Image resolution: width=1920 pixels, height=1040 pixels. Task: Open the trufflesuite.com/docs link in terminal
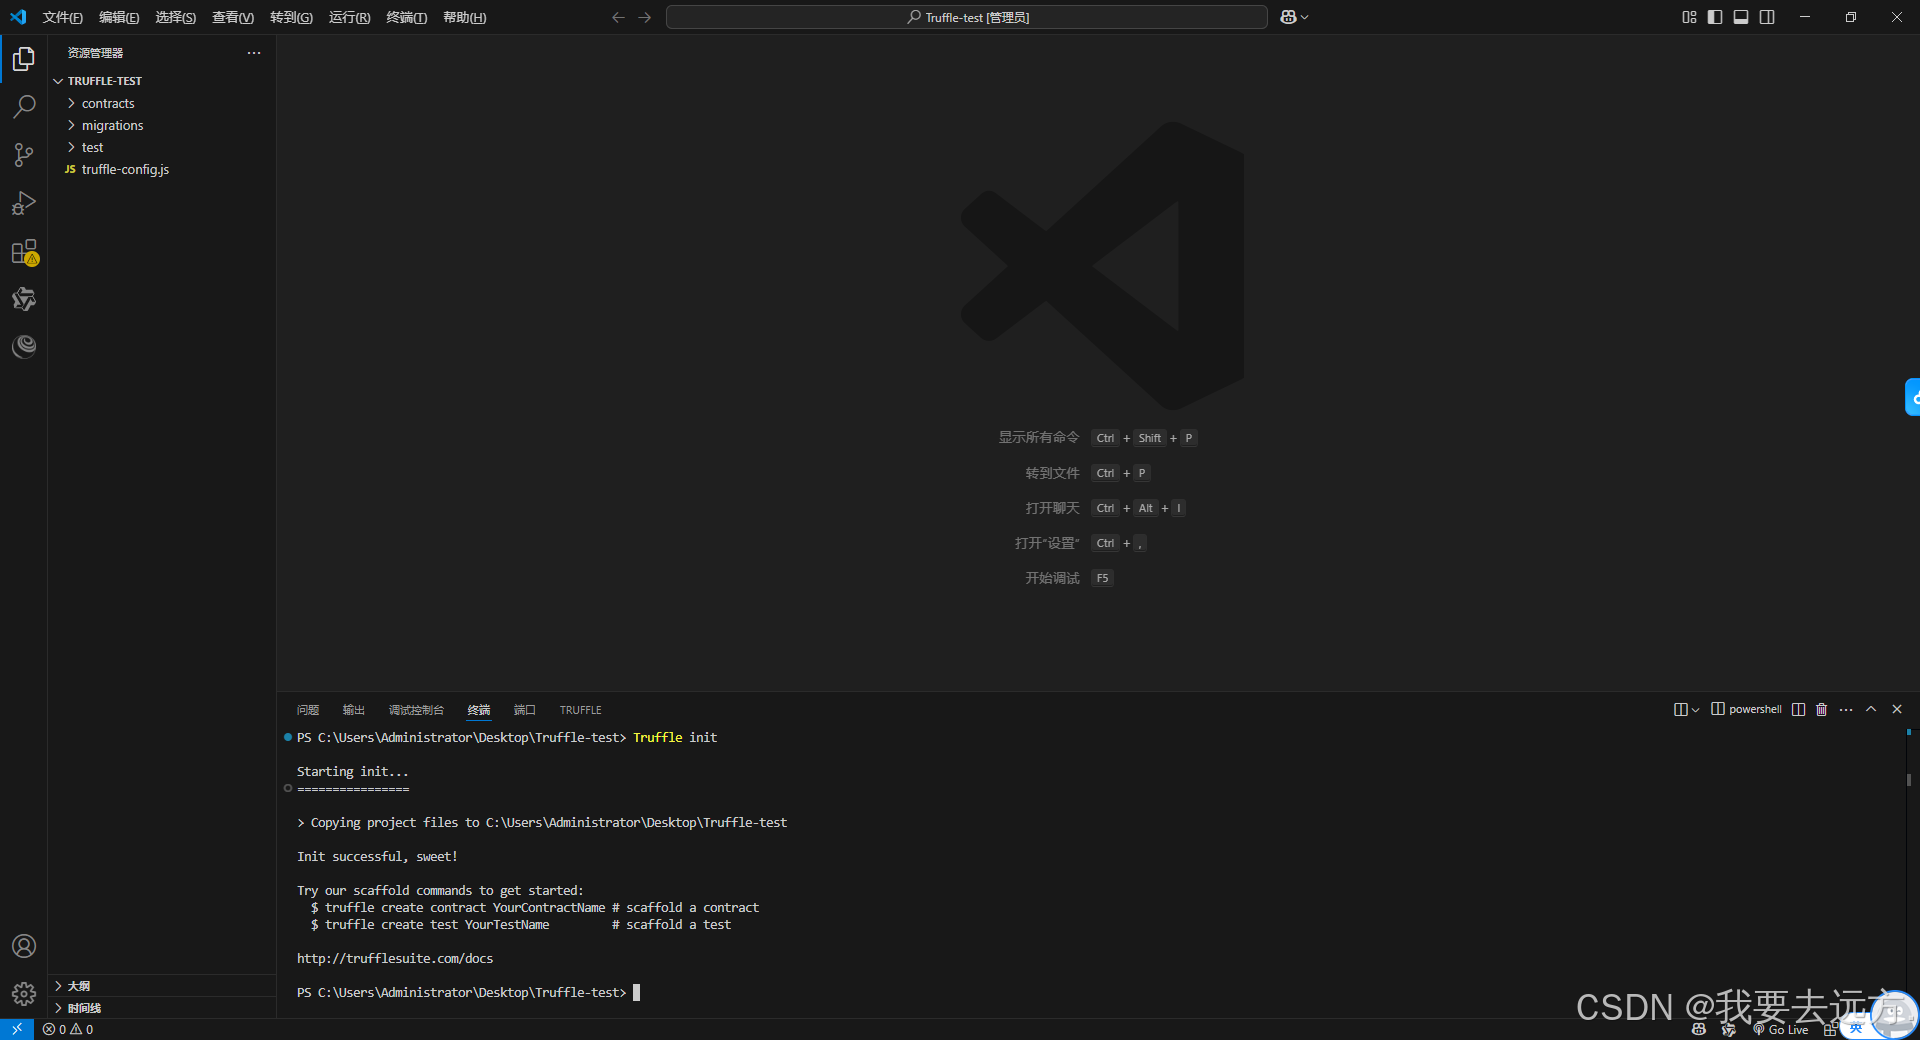[x=395, y=958]
